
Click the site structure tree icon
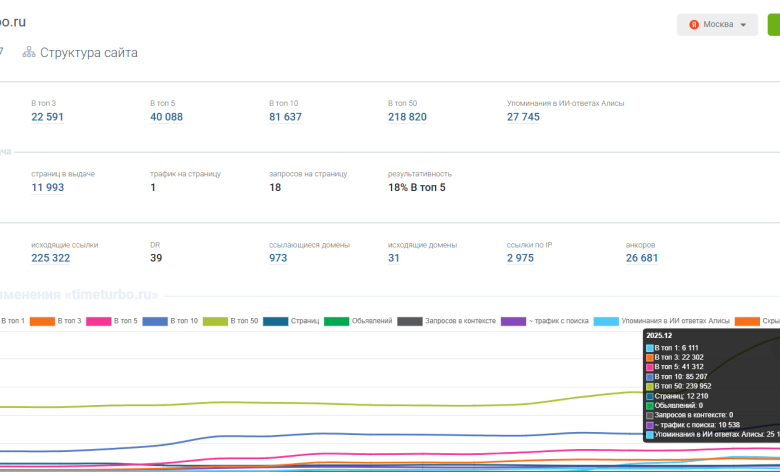point(29,52)
